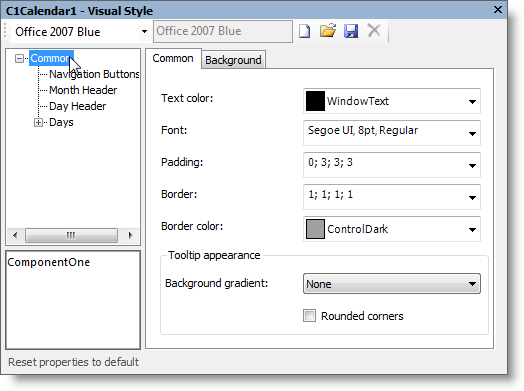Click the tree scrollbar left arrow
The image size is (524, 391).
15,235
